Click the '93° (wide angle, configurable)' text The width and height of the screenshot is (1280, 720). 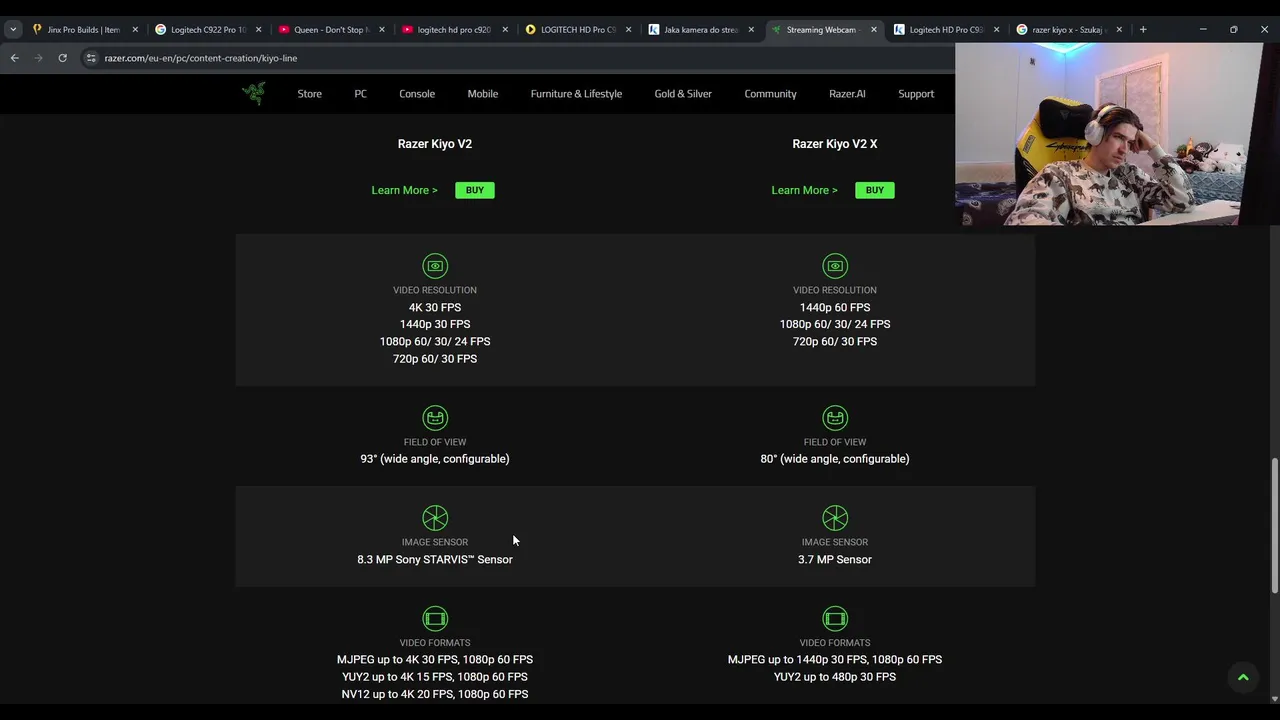(x=435, y=459)
